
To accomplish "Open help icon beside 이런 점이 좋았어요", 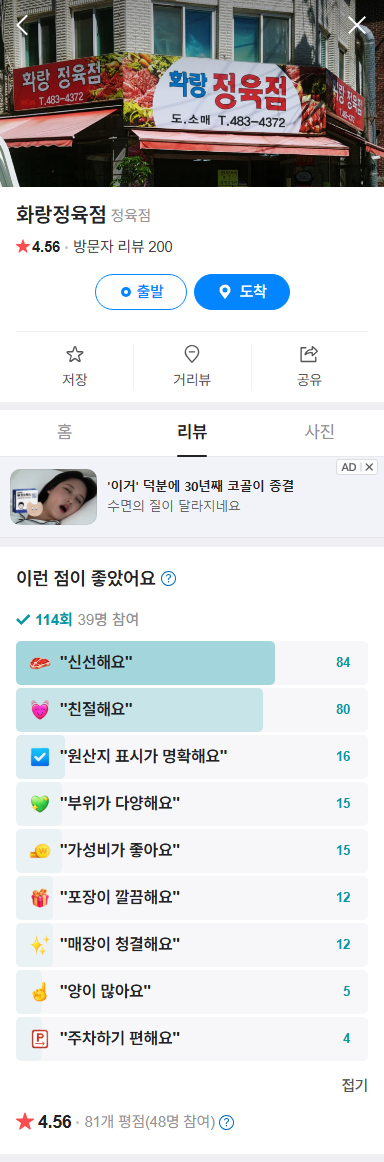I will click(x=168, y=579).
